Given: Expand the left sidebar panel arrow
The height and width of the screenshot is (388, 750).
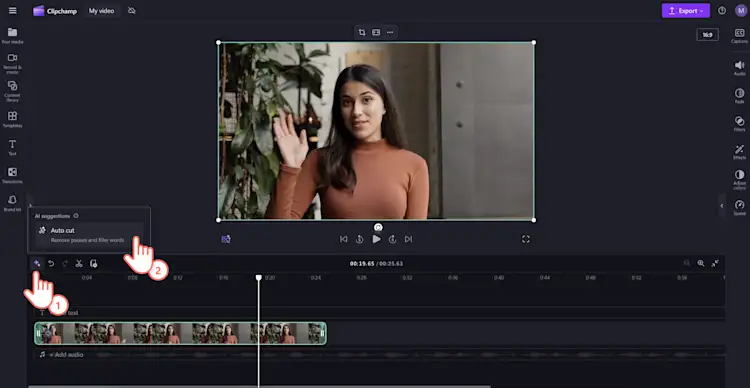Looking at the screenshot, I should tap(30, 205).
